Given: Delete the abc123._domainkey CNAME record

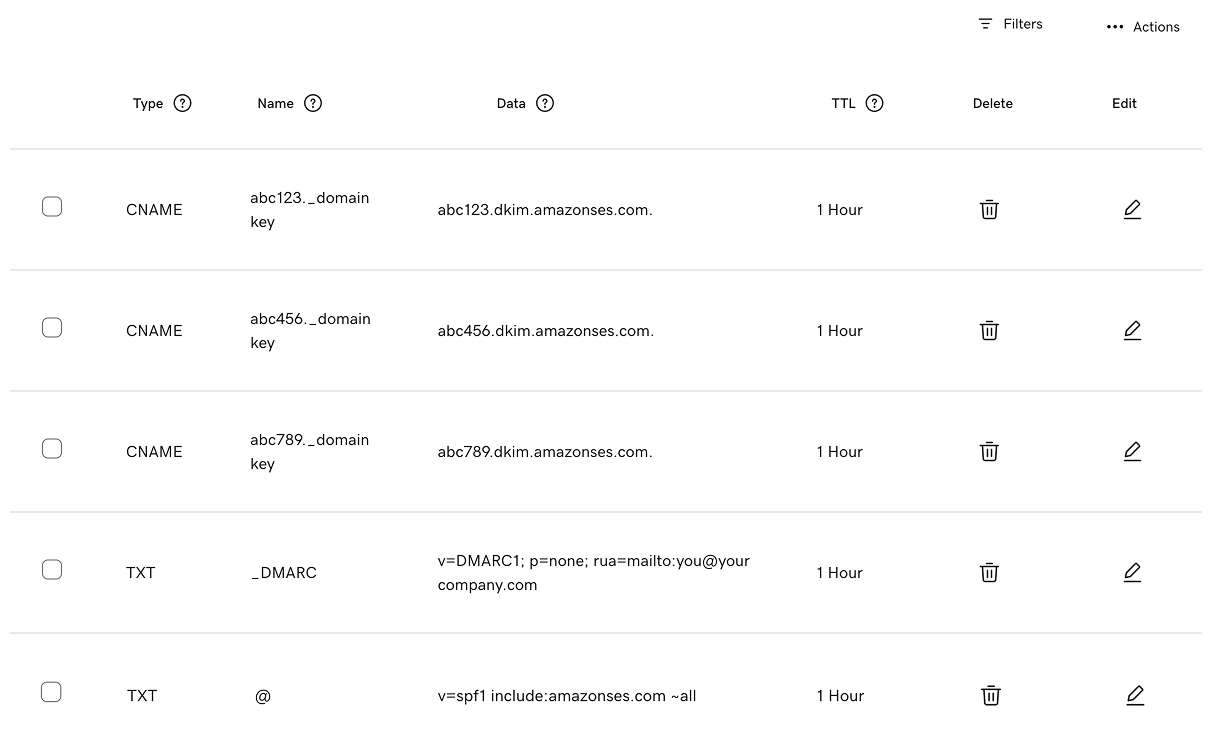Looking at the screenshot, I should (989, 210).
